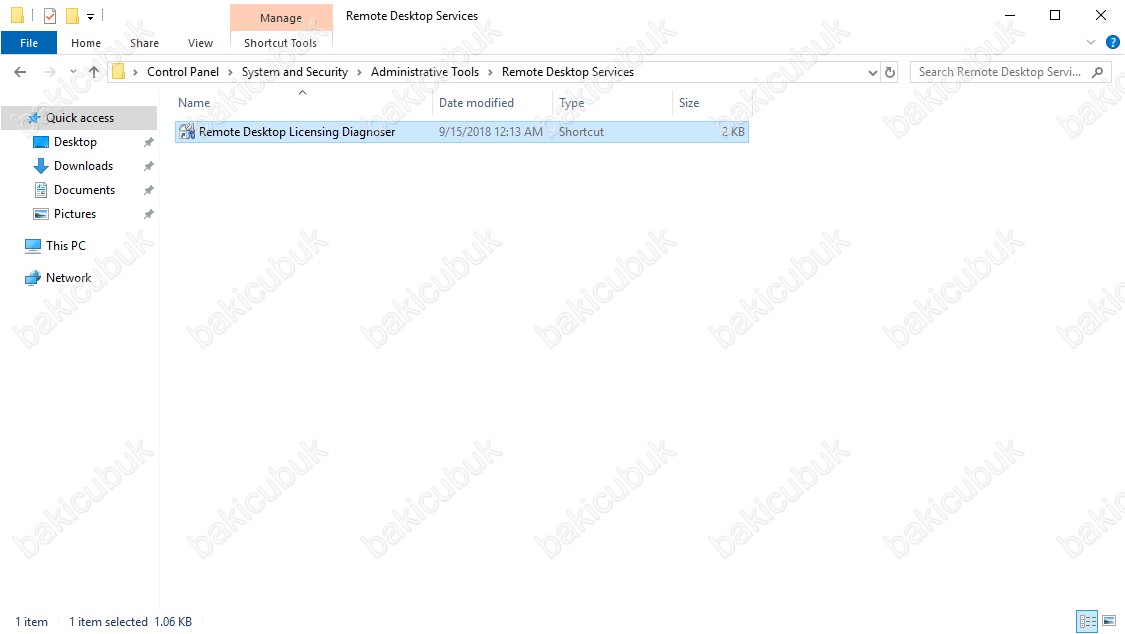The width and height of the screenshot is (1125, 634).
Task: Click the Remote Desktop Services breadcrumb
Action: (568, 72)
